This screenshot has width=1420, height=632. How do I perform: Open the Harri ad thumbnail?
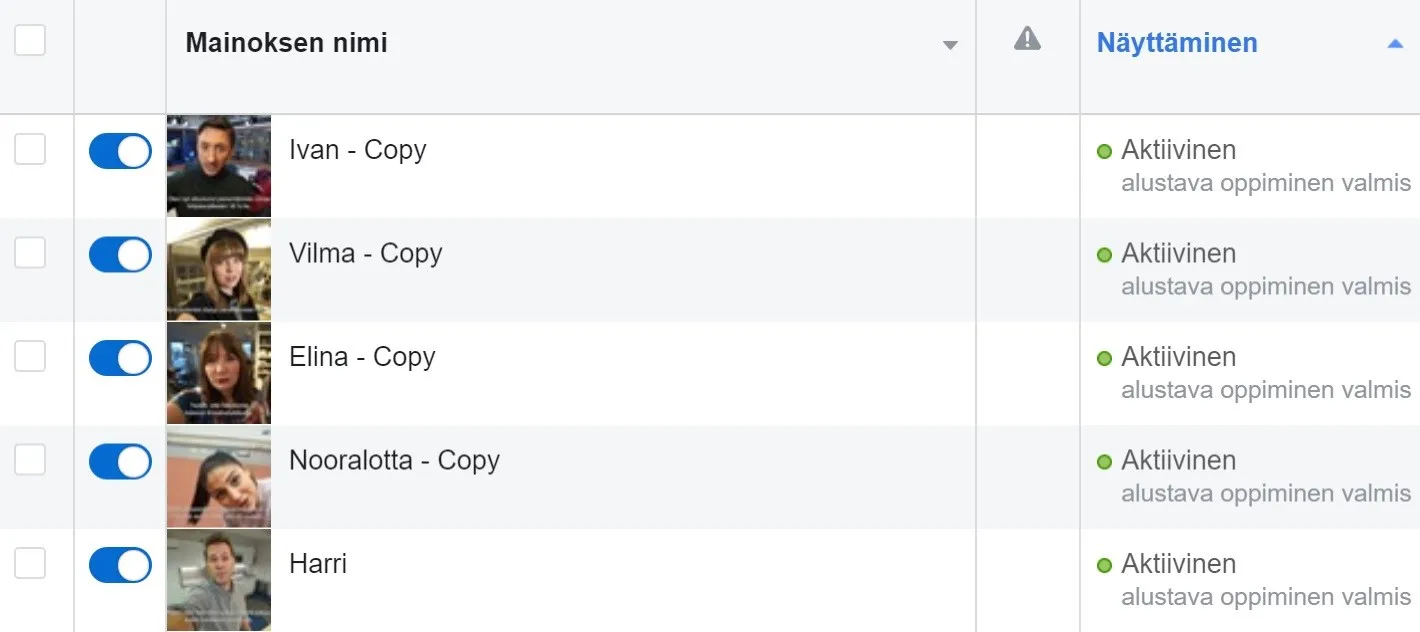[x=219, y=580]
